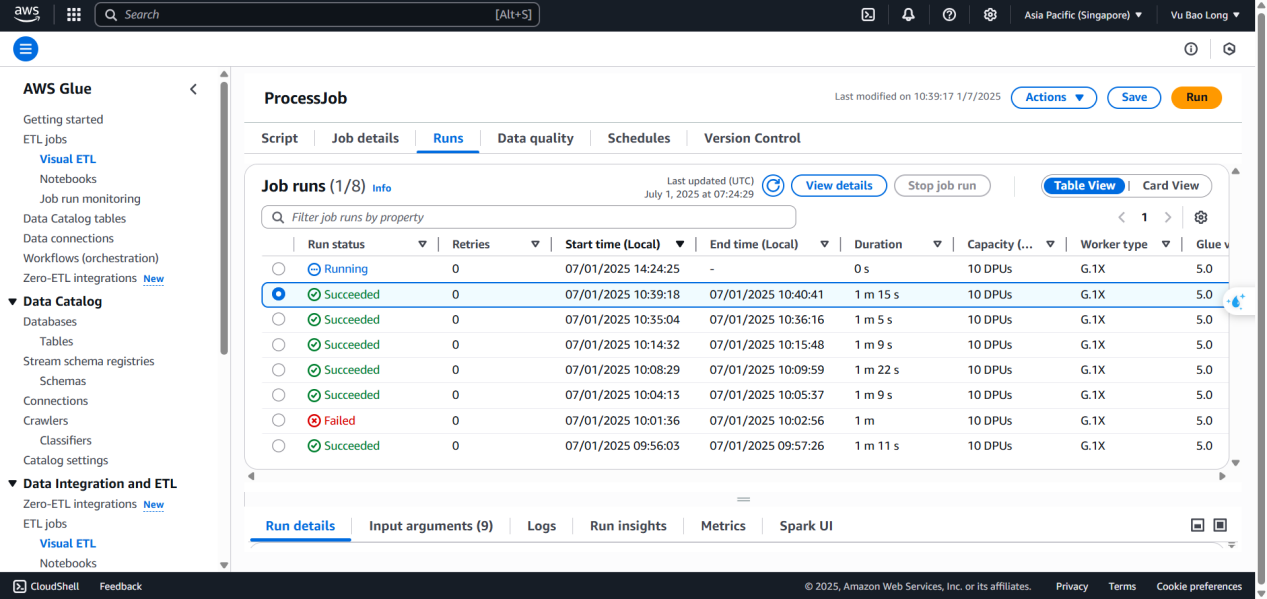
Task: Click CloudShell icon in footer
Action: (19, 586)
